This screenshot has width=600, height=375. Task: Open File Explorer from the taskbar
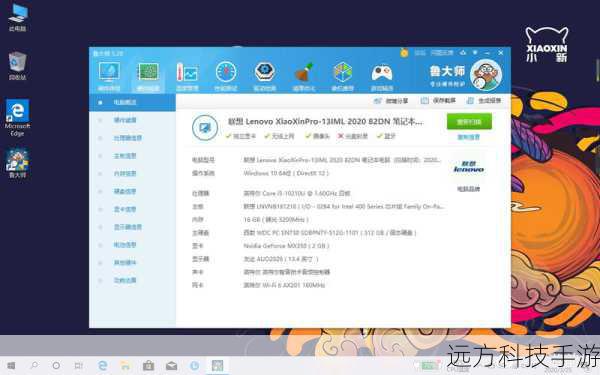pyautogui.click(x=126, y=366)
